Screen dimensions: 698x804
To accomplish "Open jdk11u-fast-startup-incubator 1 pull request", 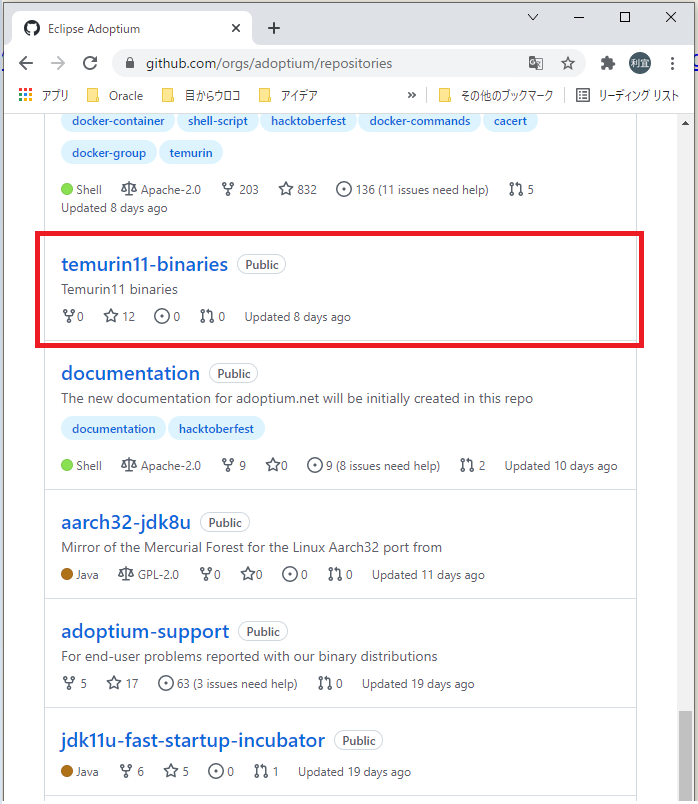I will [x=266, y=771].
